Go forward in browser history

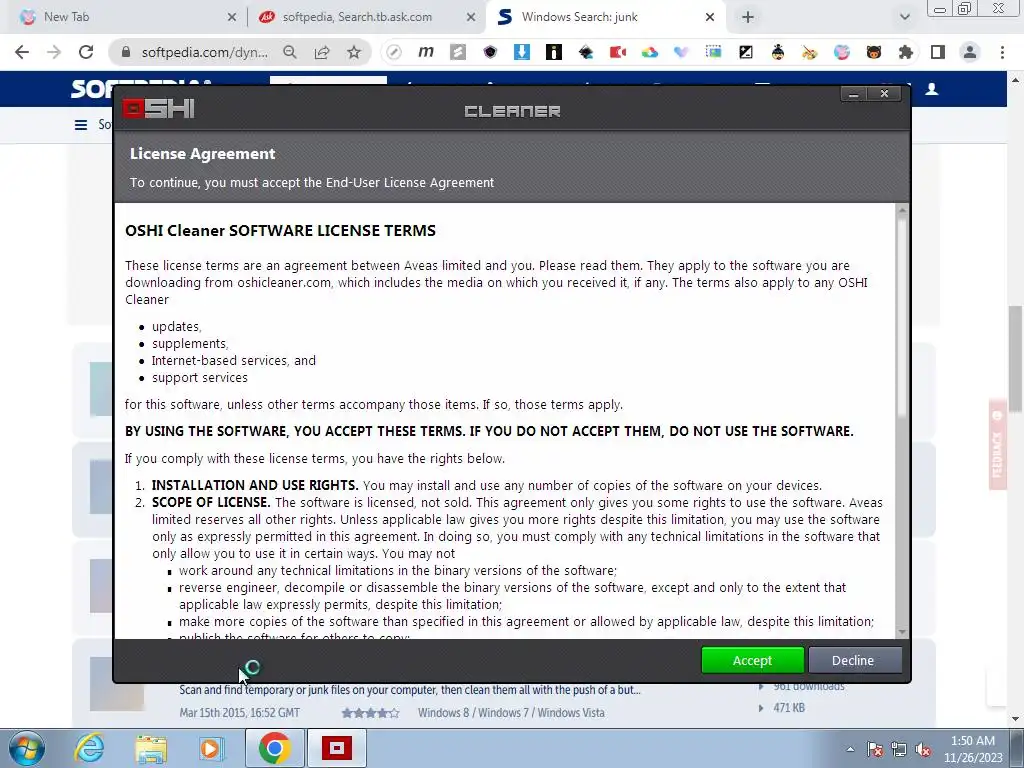click(x=54, y=52)
